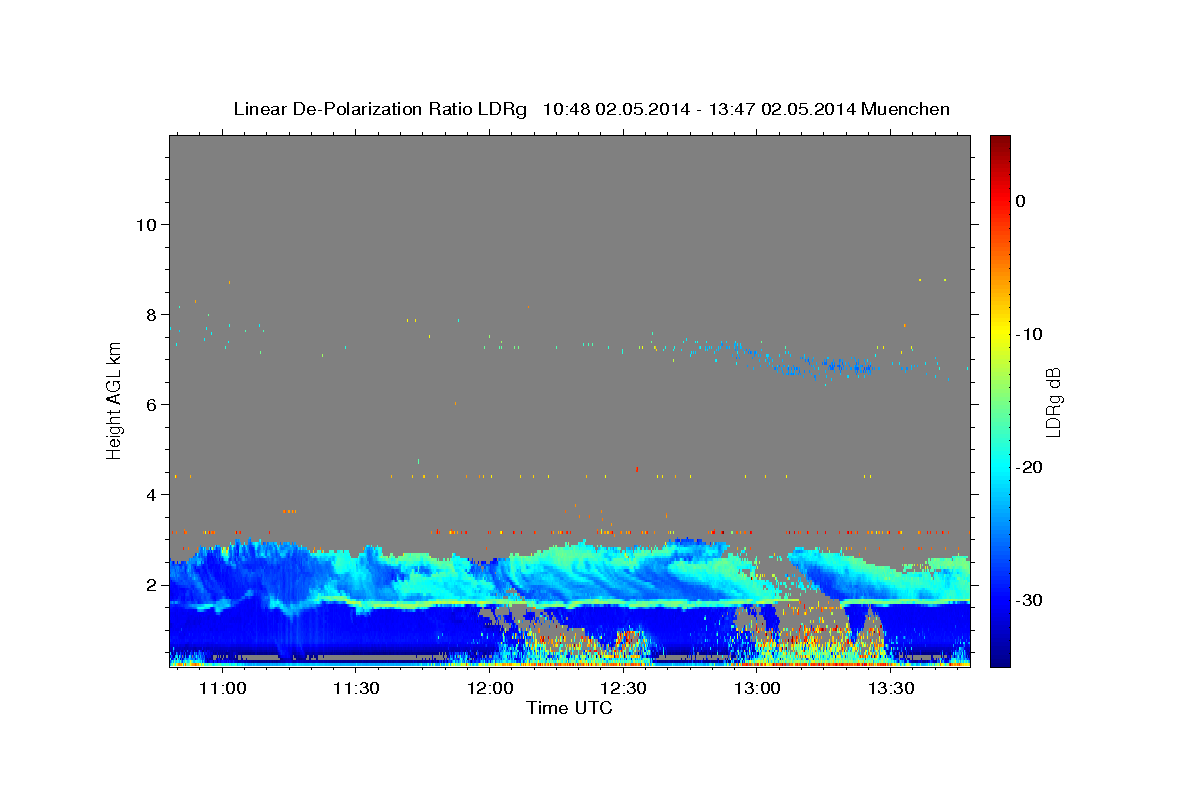Click the dark blue bottom of the colorbar
The height and width of the screenshot is (800, 1200).
[1000, 655]
